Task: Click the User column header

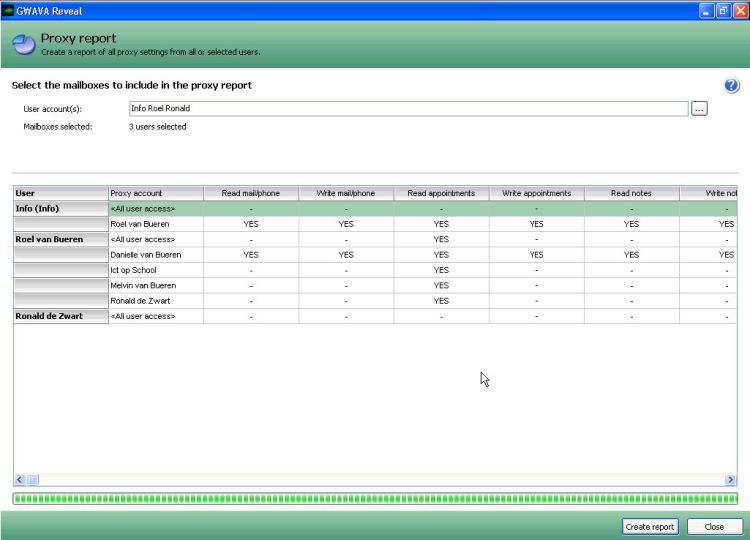Action: 60,193
